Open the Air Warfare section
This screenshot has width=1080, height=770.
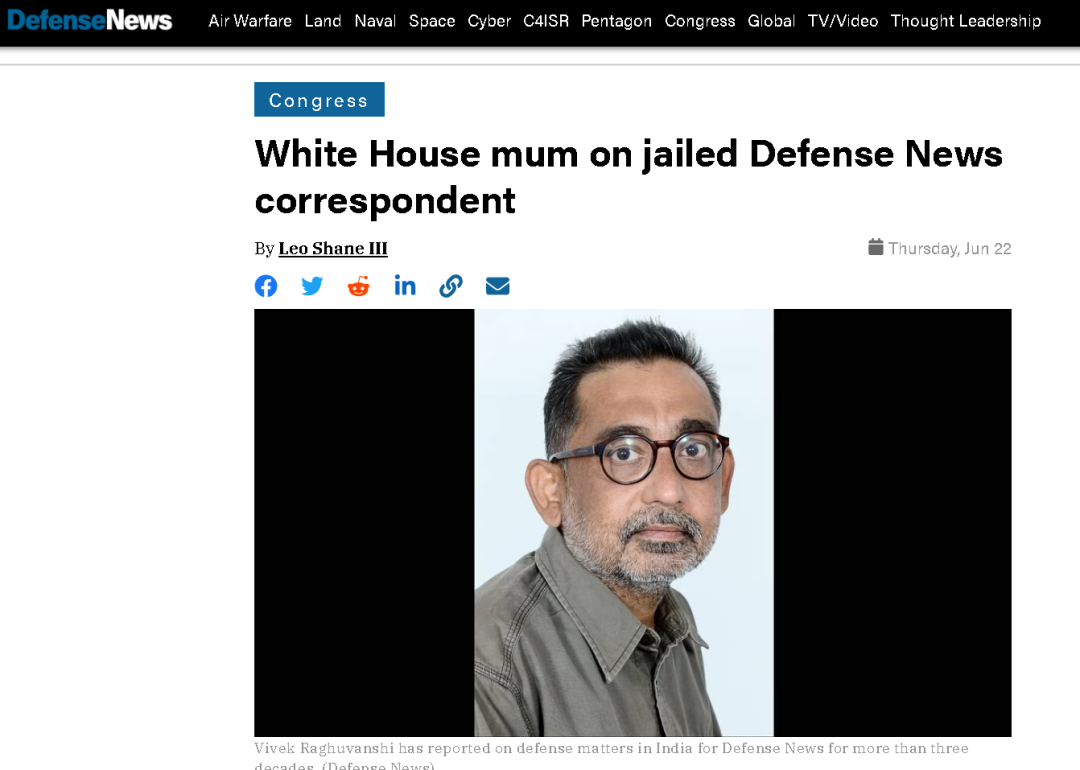250,21
